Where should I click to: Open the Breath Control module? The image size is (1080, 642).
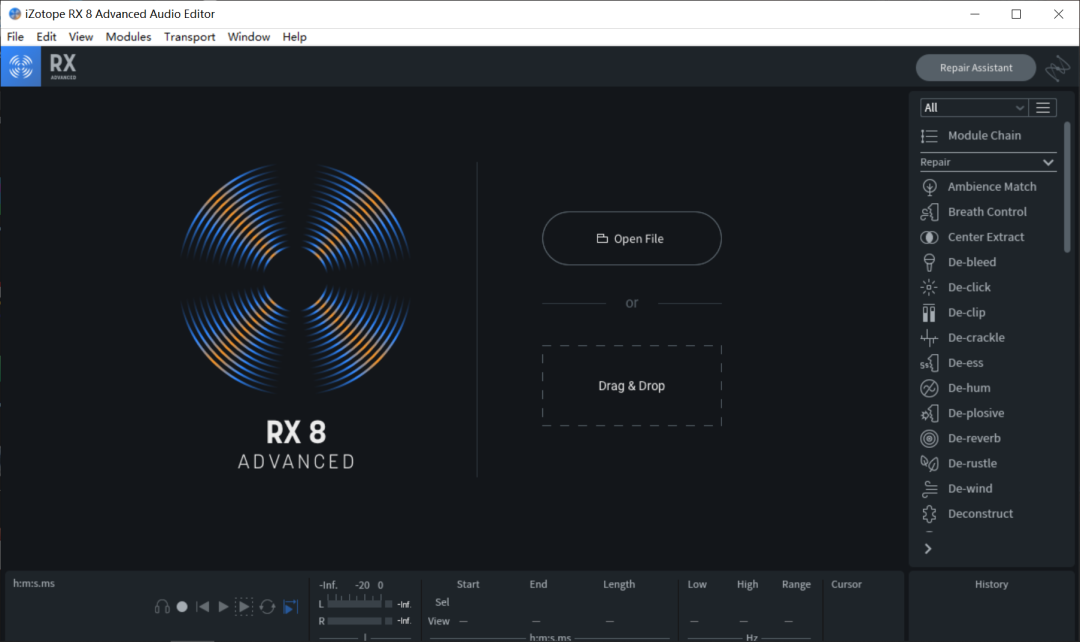[987, 212]
